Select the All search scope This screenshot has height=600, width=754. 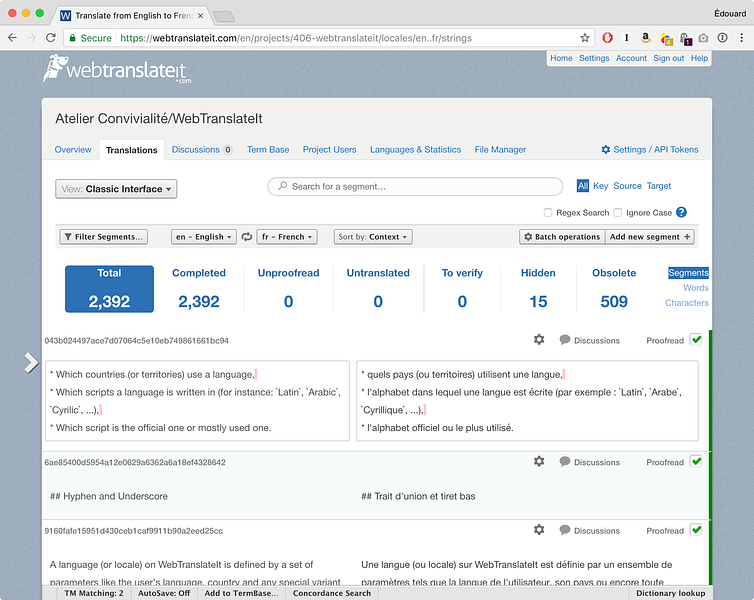coord(583,186)
